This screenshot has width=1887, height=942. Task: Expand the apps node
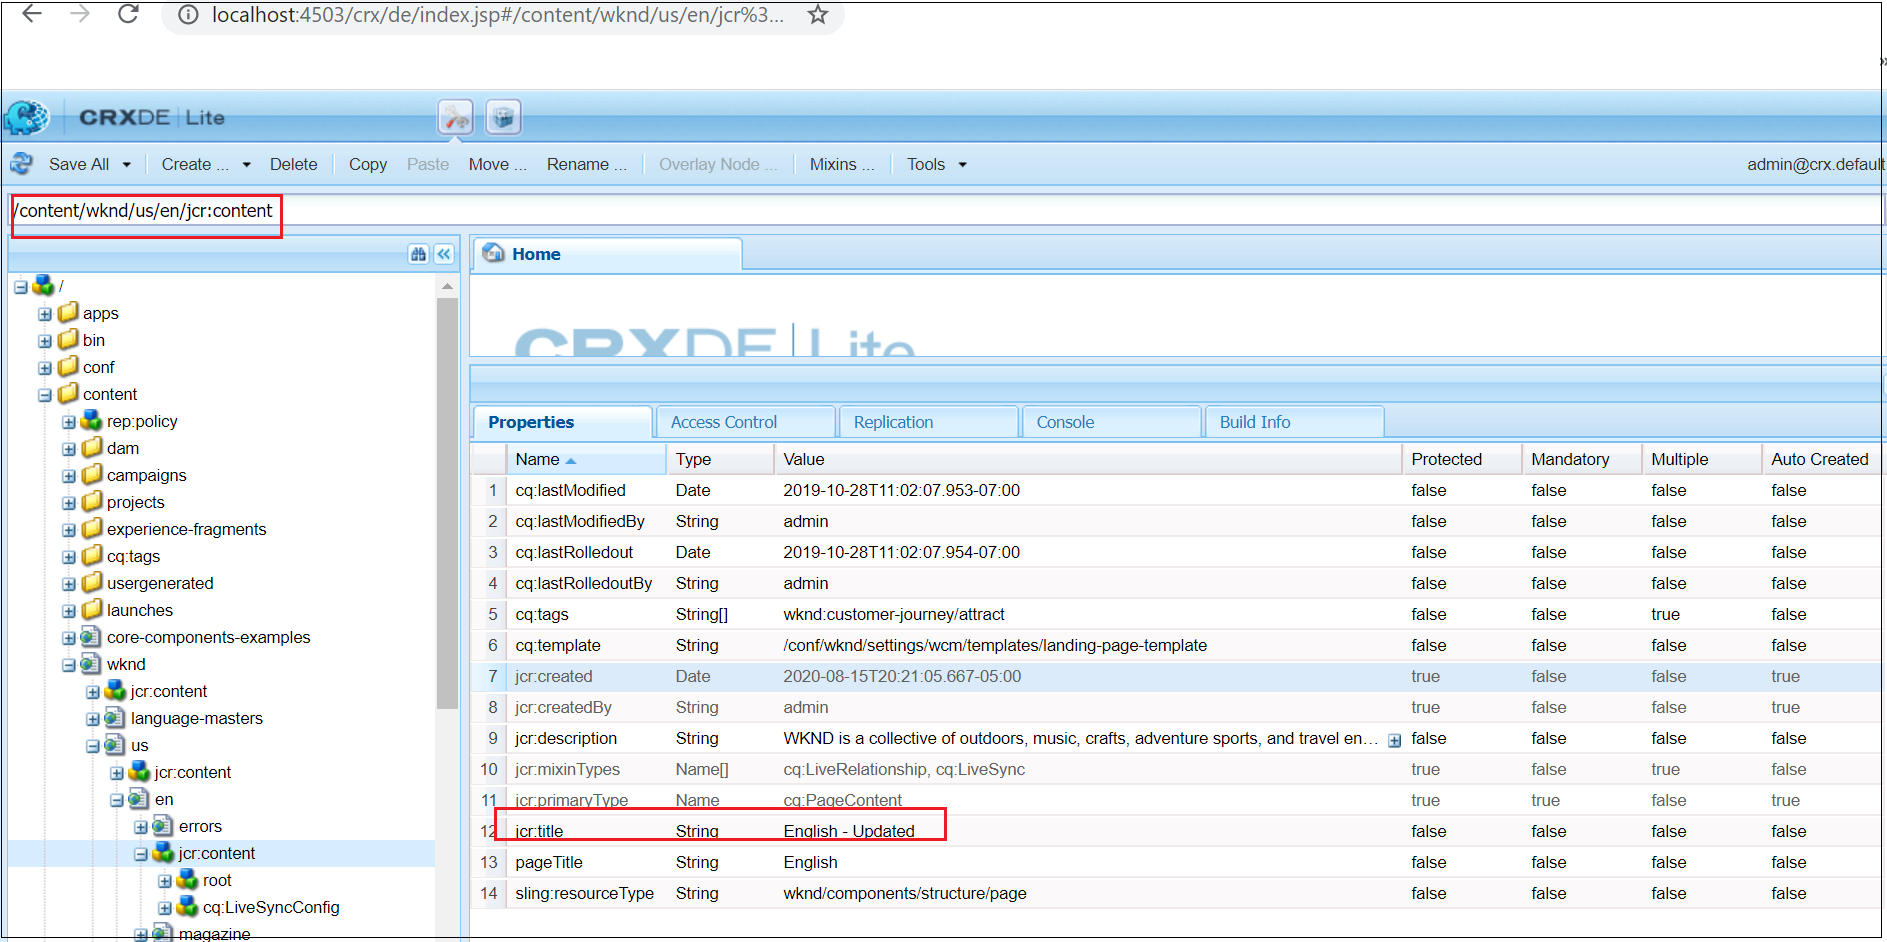coord(45,314)
